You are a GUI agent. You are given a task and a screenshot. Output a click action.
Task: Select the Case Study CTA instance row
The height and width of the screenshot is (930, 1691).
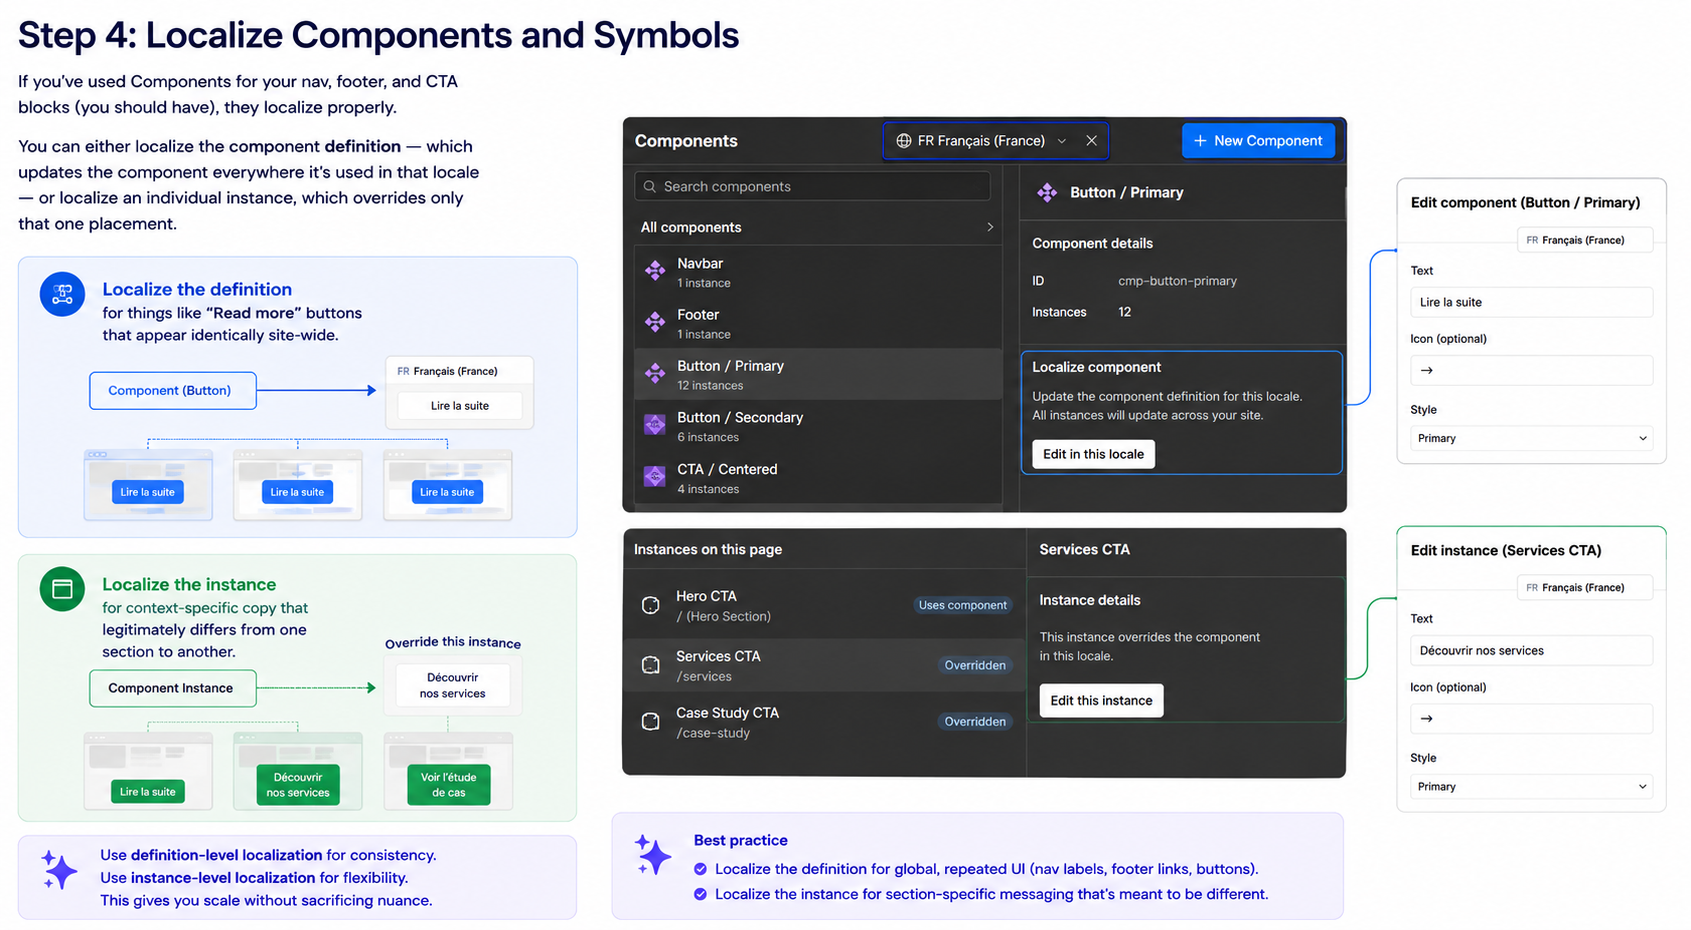824,721
